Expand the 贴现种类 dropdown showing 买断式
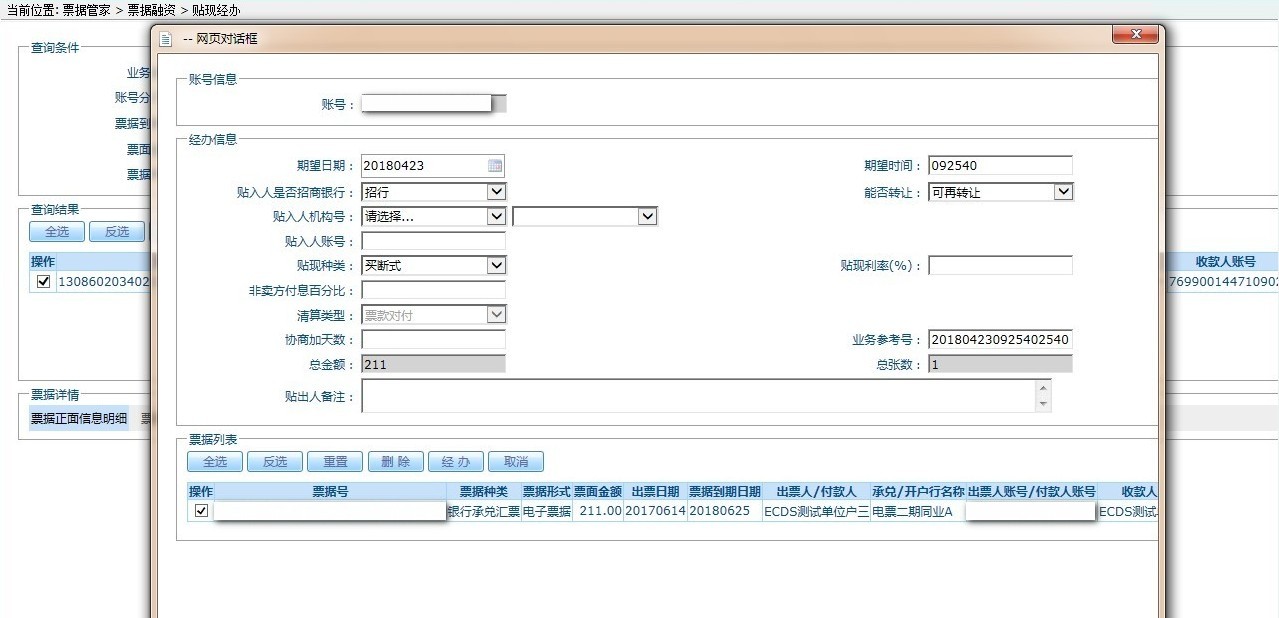The image size is (1279, 618). point(496,265)
